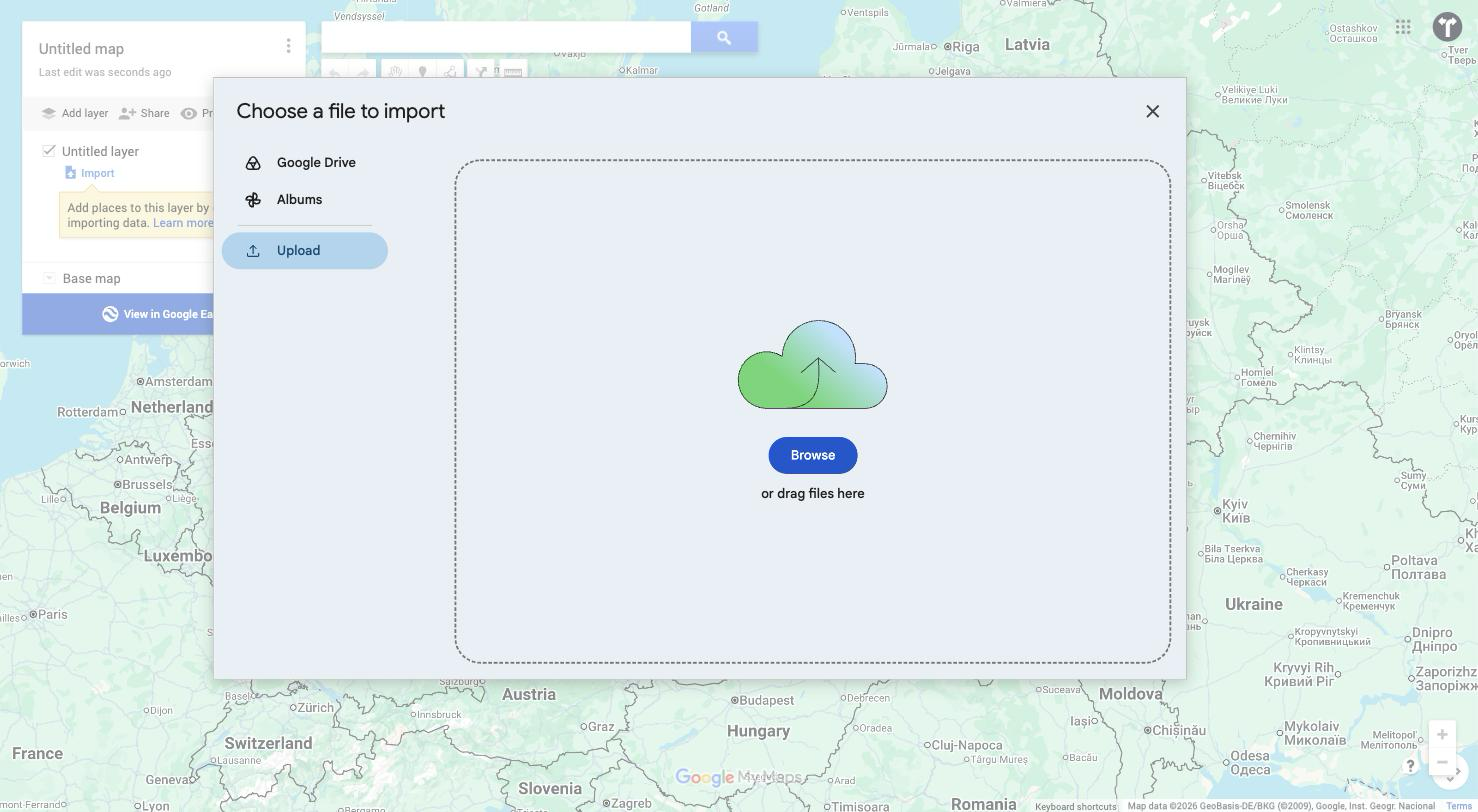The height and width of the screenshot is (812, 1478).
Task: Click Share in the map panel
Action: coord(144,114)
